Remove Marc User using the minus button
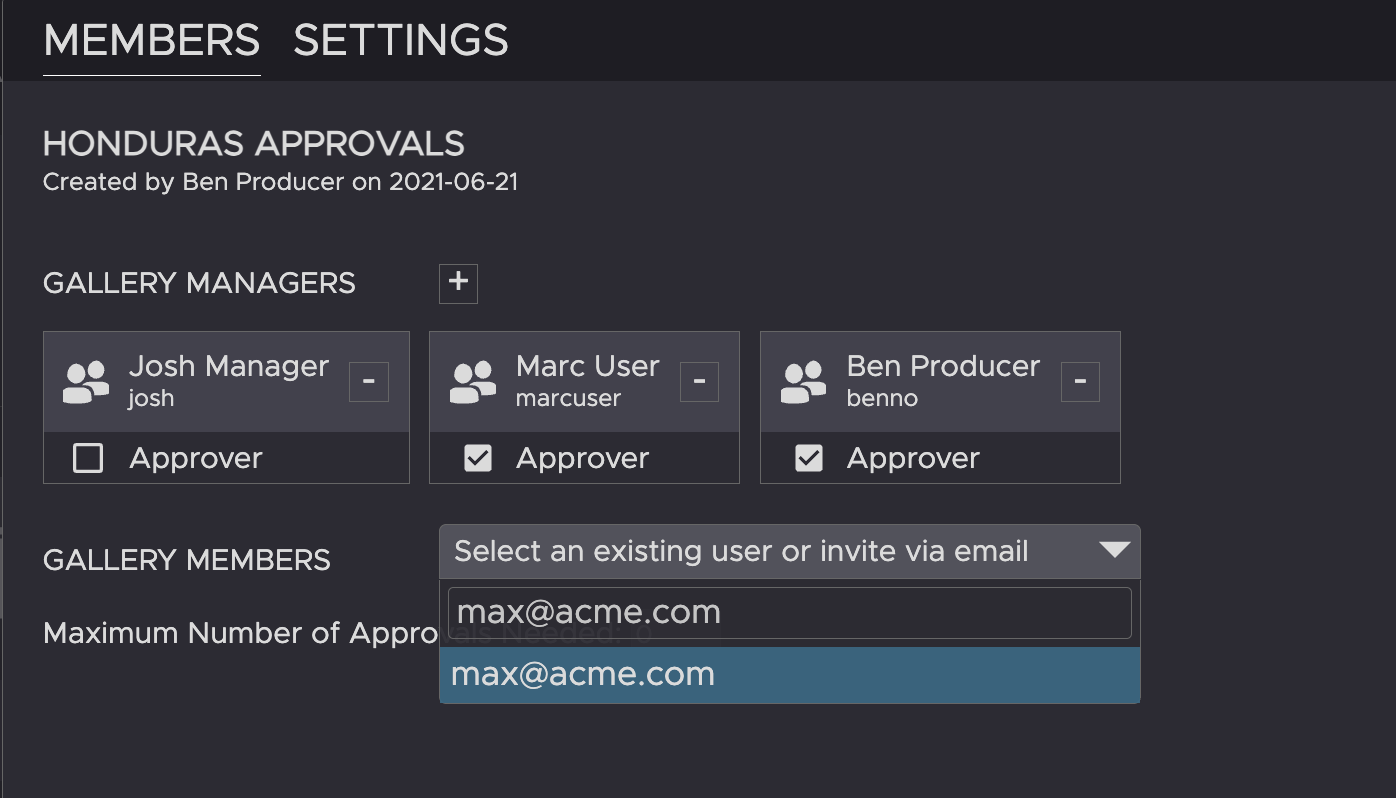This screenshot has width=1396, height=798. tap(699, 382)
